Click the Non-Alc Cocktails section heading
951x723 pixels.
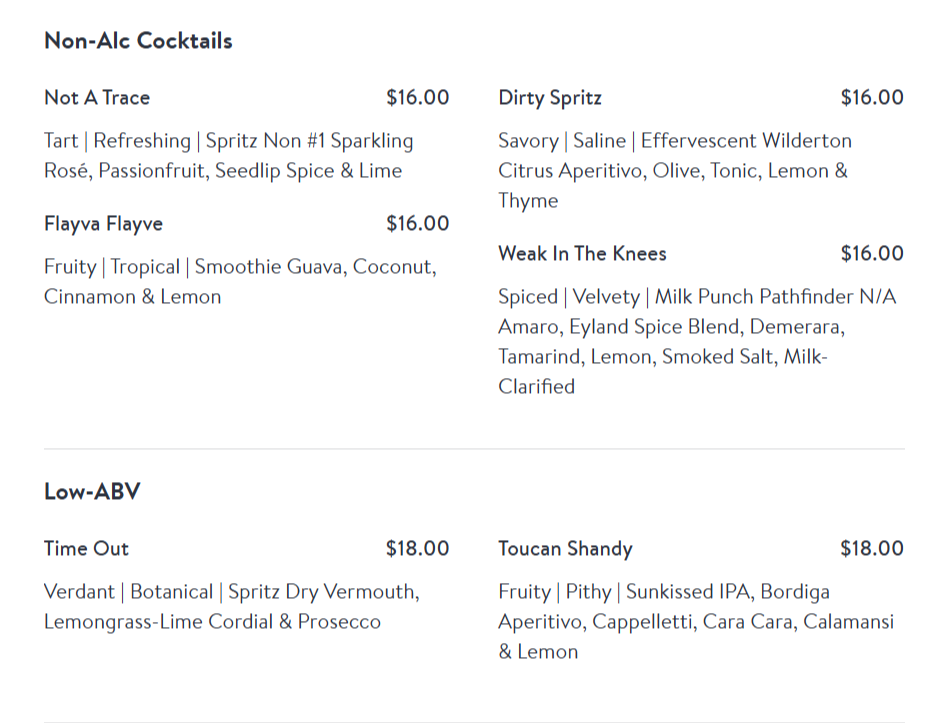138,41
